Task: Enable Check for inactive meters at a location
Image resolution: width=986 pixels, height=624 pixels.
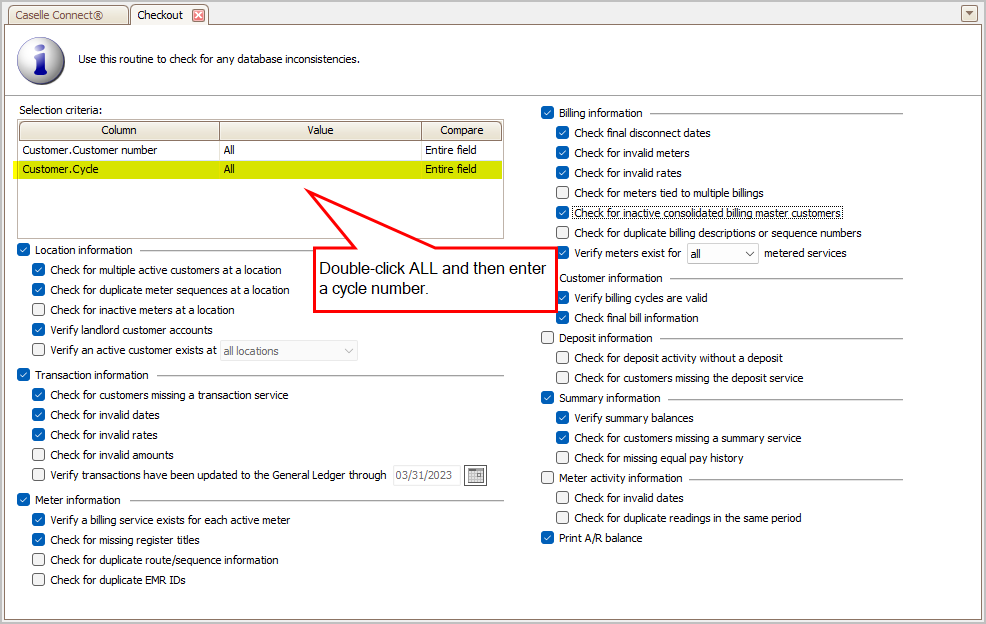Action: click(39, 310)
